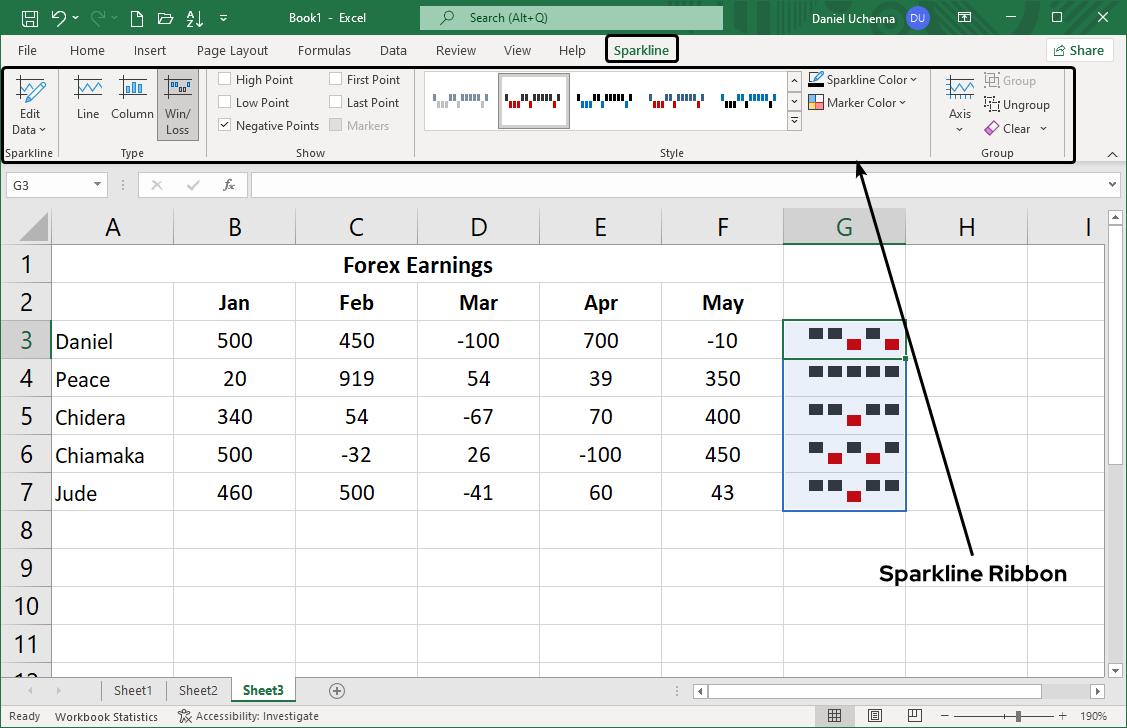Enable the Last Point checkbox
1127x728 pixels.
pyautogui.click(x=335, y=101)
